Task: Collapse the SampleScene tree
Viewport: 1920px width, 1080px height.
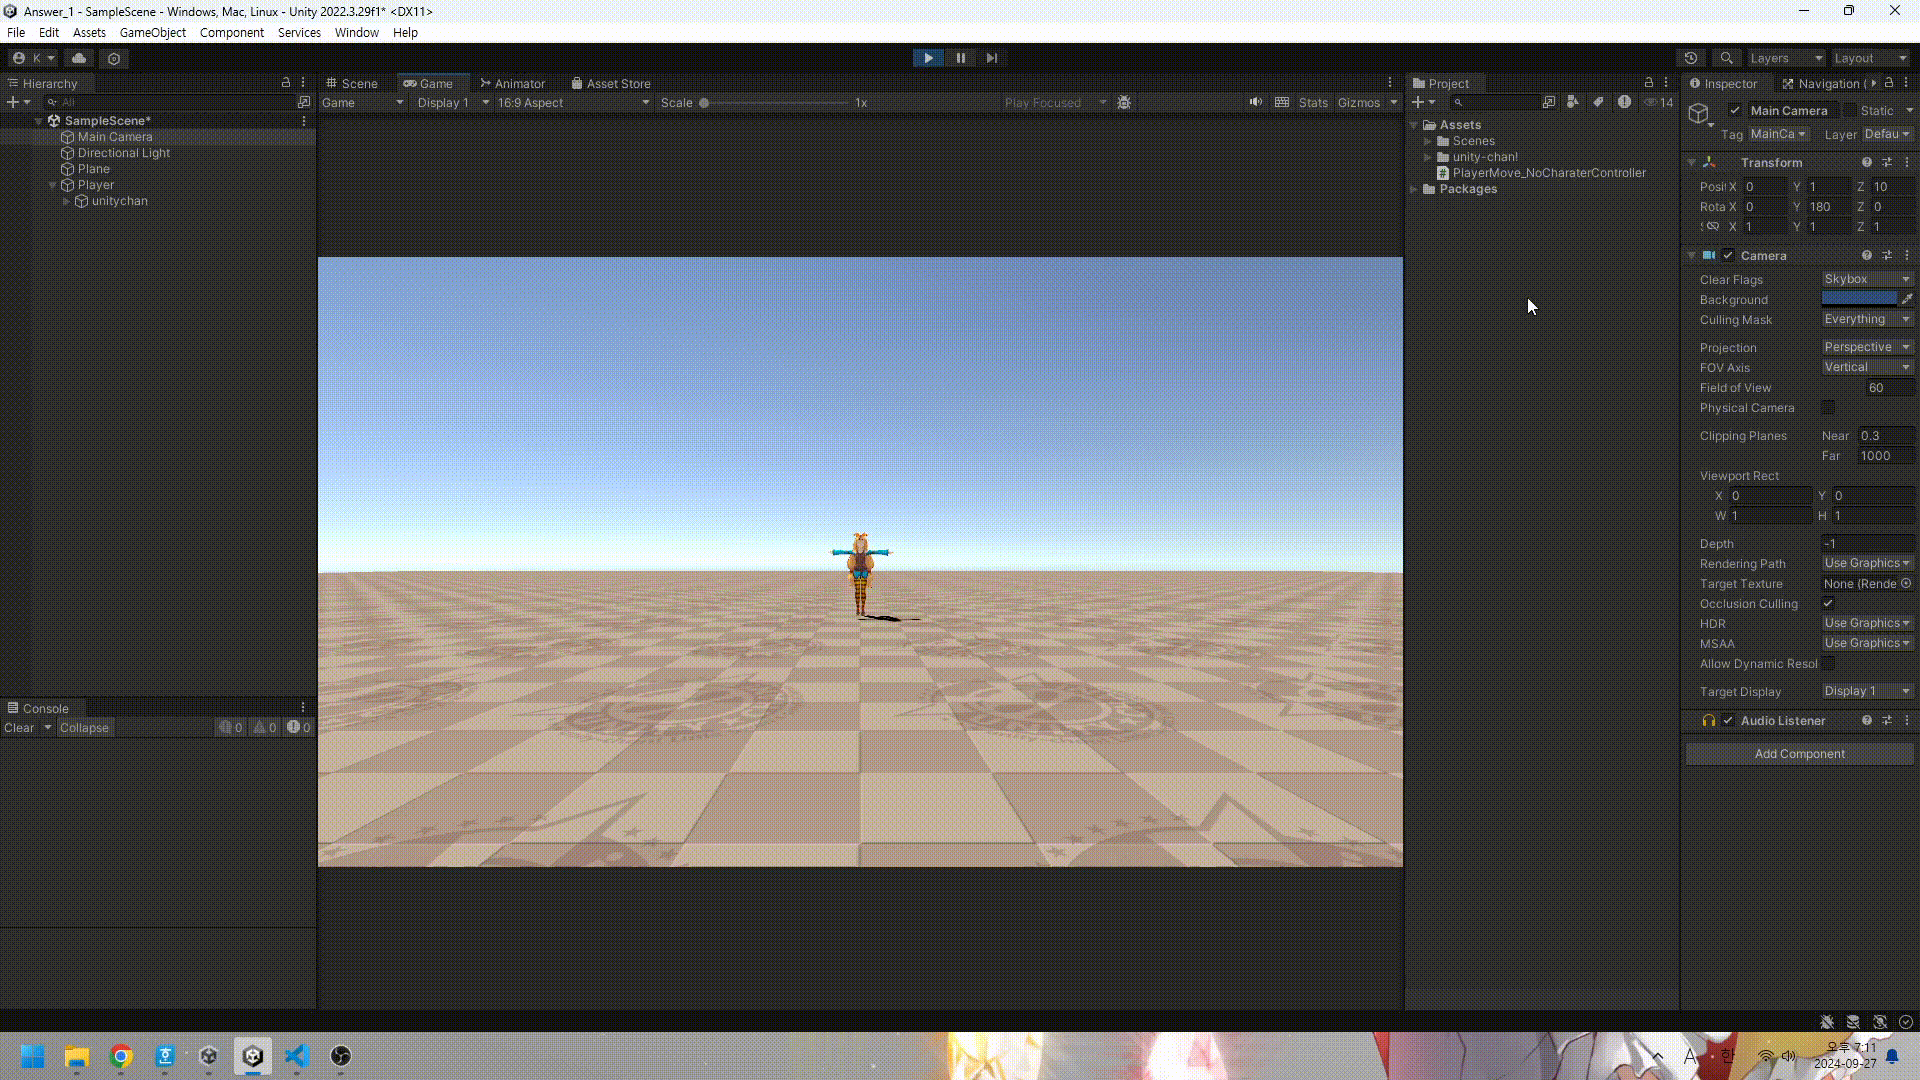Action: [x=38, y=121]
